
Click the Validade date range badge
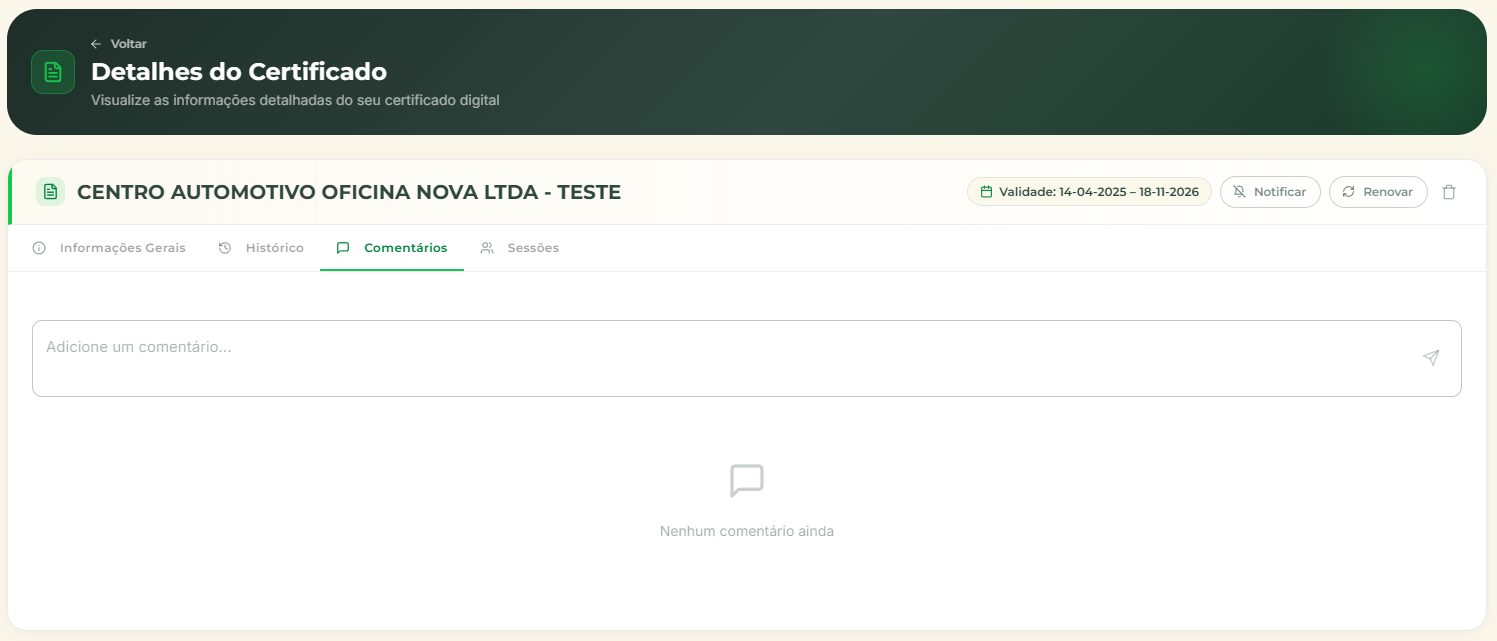click(x=1089, y=192)
